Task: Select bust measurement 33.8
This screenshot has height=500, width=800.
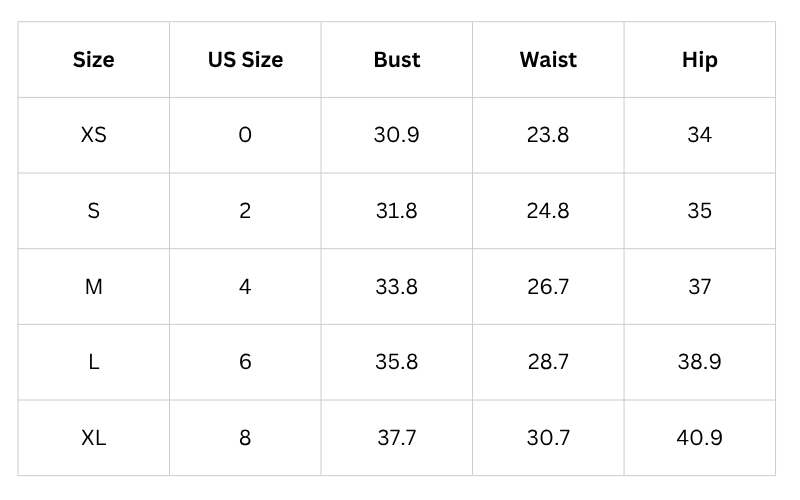Action: click(x=396, y=287)
